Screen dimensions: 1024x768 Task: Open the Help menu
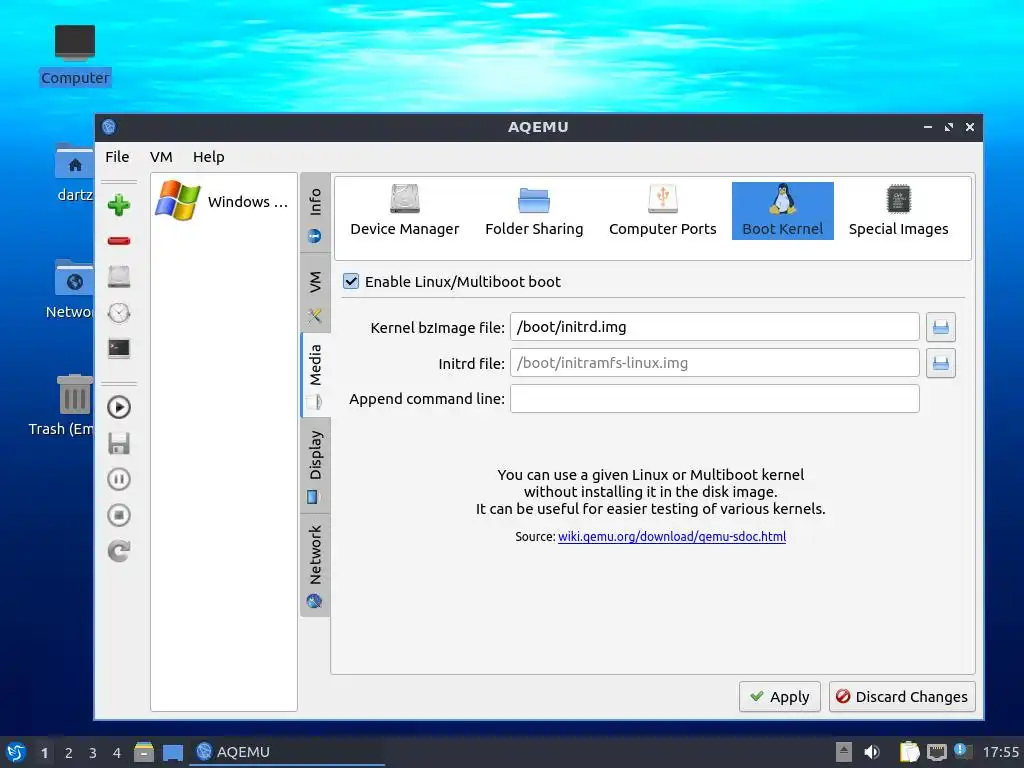208,157
